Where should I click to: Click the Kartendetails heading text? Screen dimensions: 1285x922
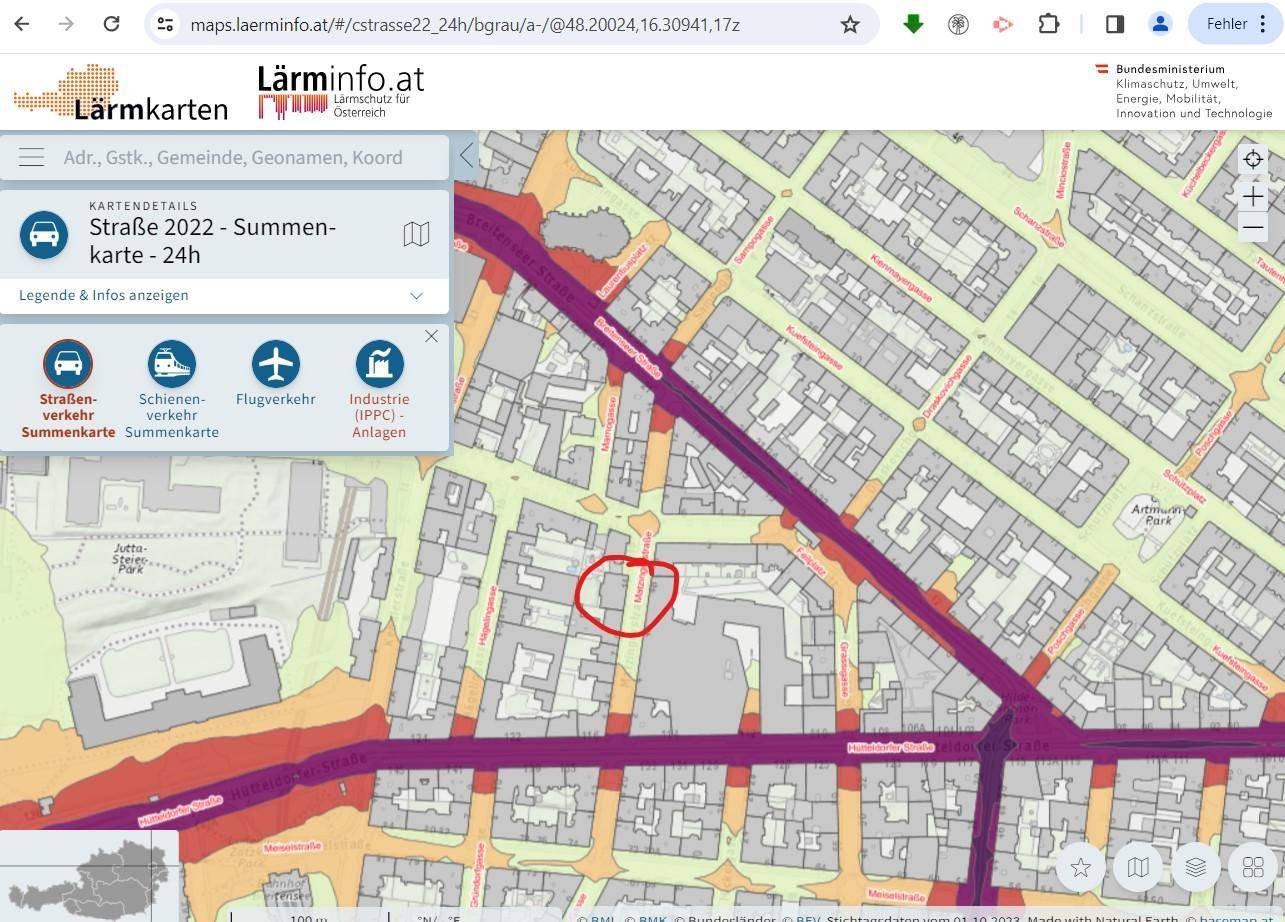[143, 206]
